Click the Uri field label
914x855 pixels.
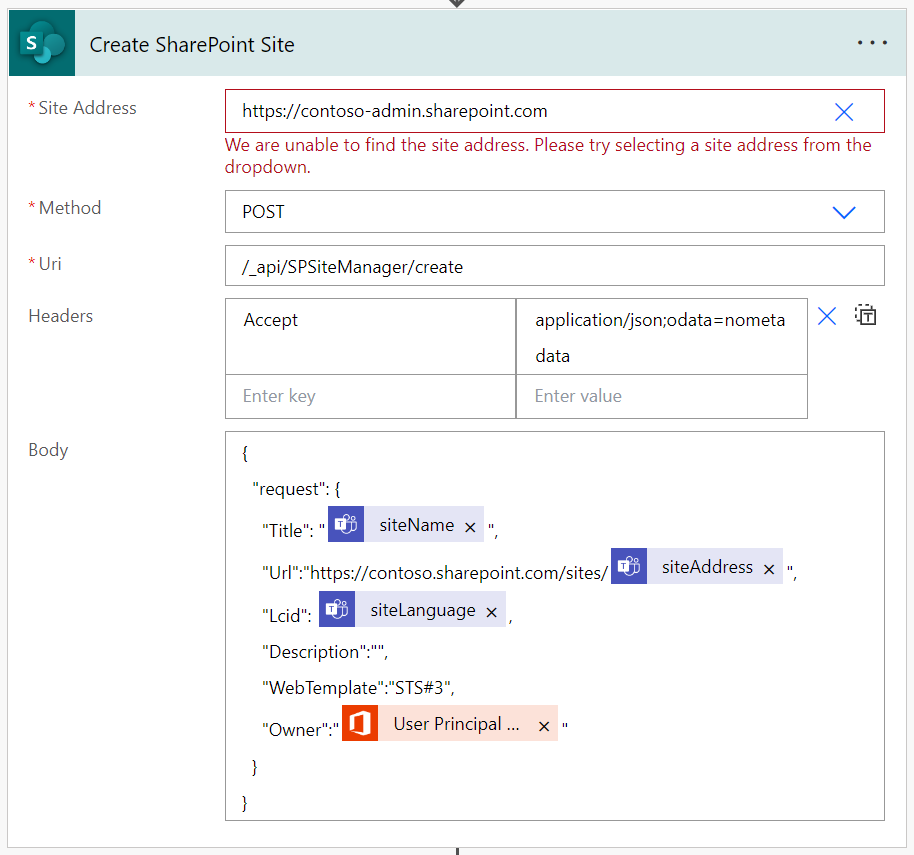[50, 264]
